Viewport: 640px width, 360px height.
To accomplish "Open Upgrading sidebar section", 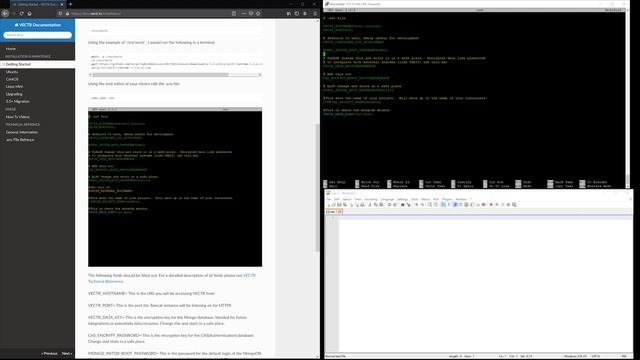I will (x=14, y=94).
